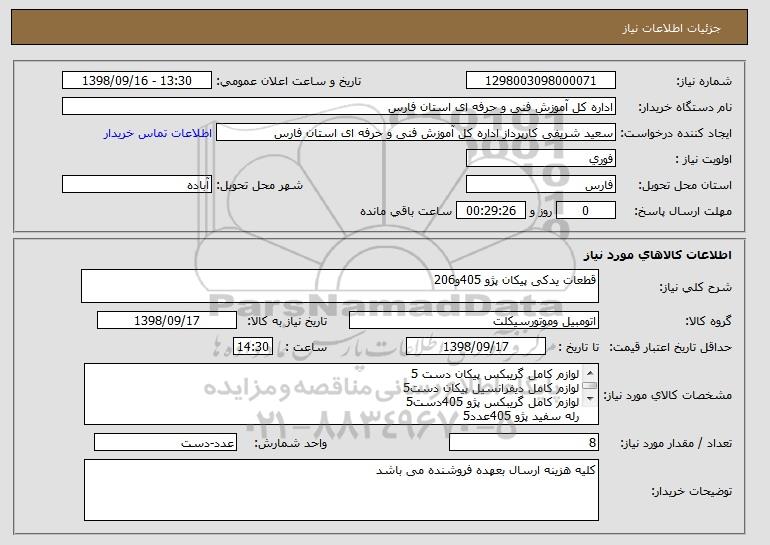770x545 pixels.
Task: Click the label مشخصات کالای مورد نیاز
Action: point(668,395)
